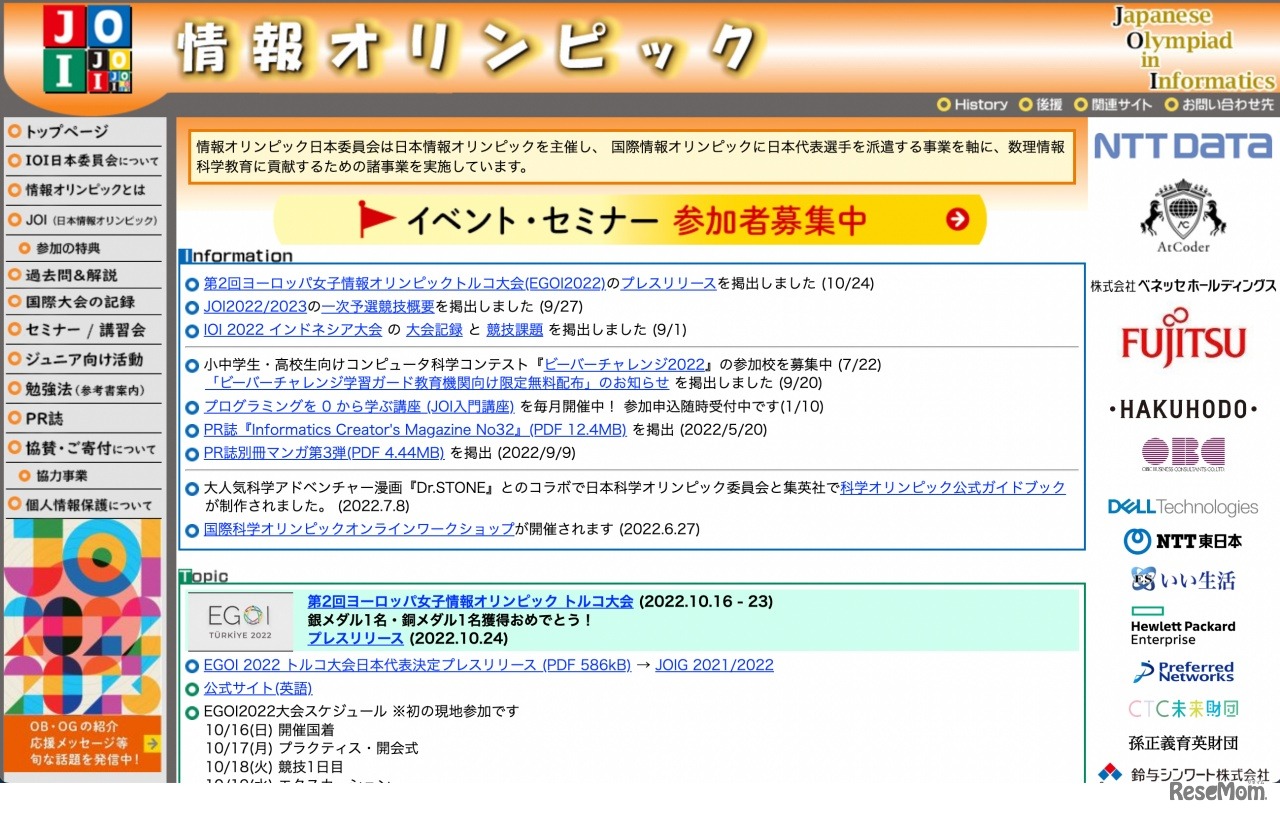Open the NTT DATA sponsor logo
This screenshot has height=814, width=1280.
coord(1183,146)
